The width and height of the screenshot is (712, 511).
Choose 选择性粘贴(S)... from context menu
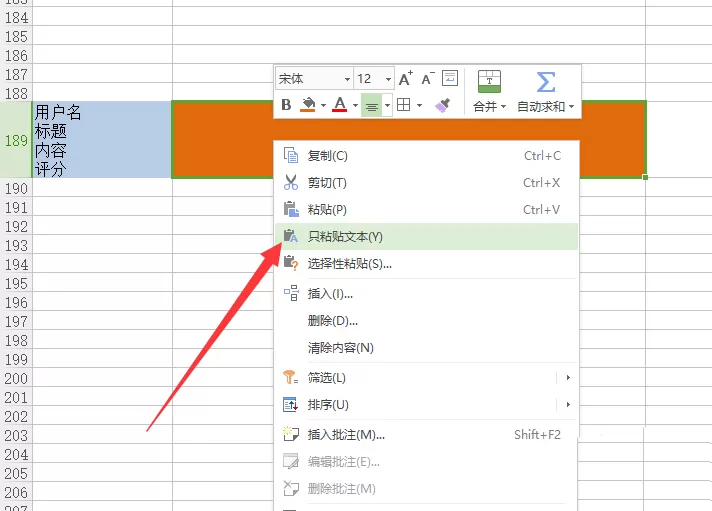tap(426, 263)
